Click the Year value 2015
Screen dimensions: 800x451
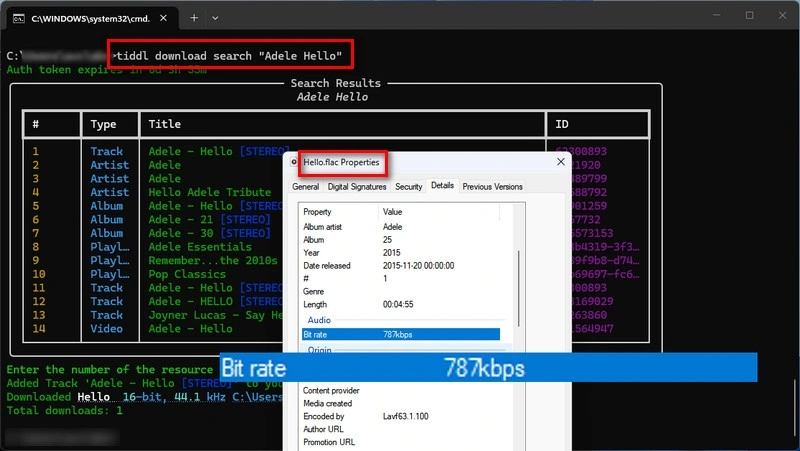(391, 253)
